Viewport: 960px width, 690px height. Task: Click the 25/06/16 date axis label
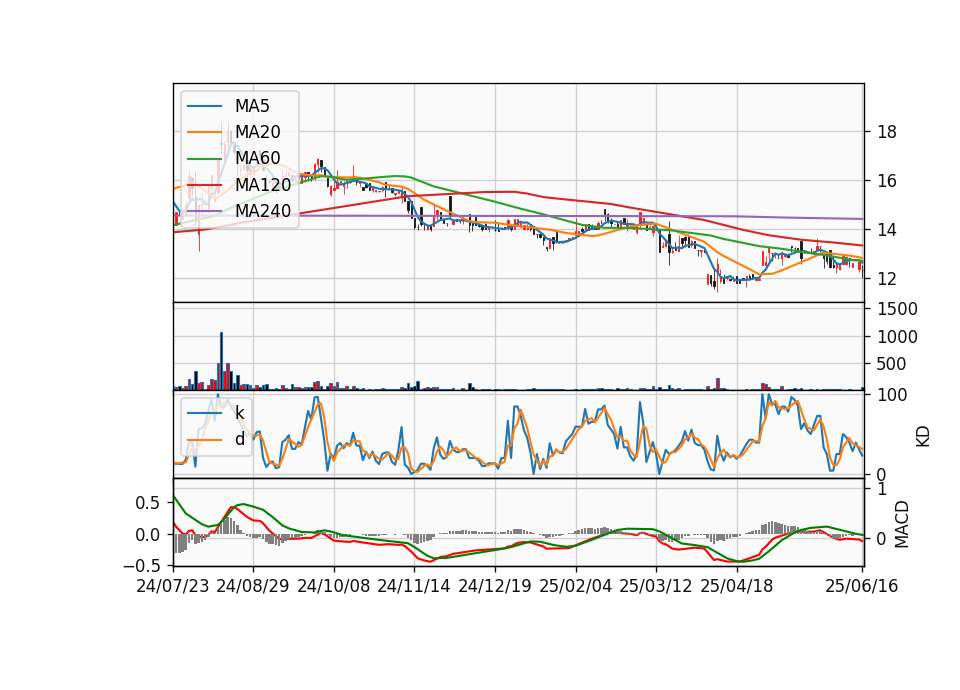click(861, 586)
